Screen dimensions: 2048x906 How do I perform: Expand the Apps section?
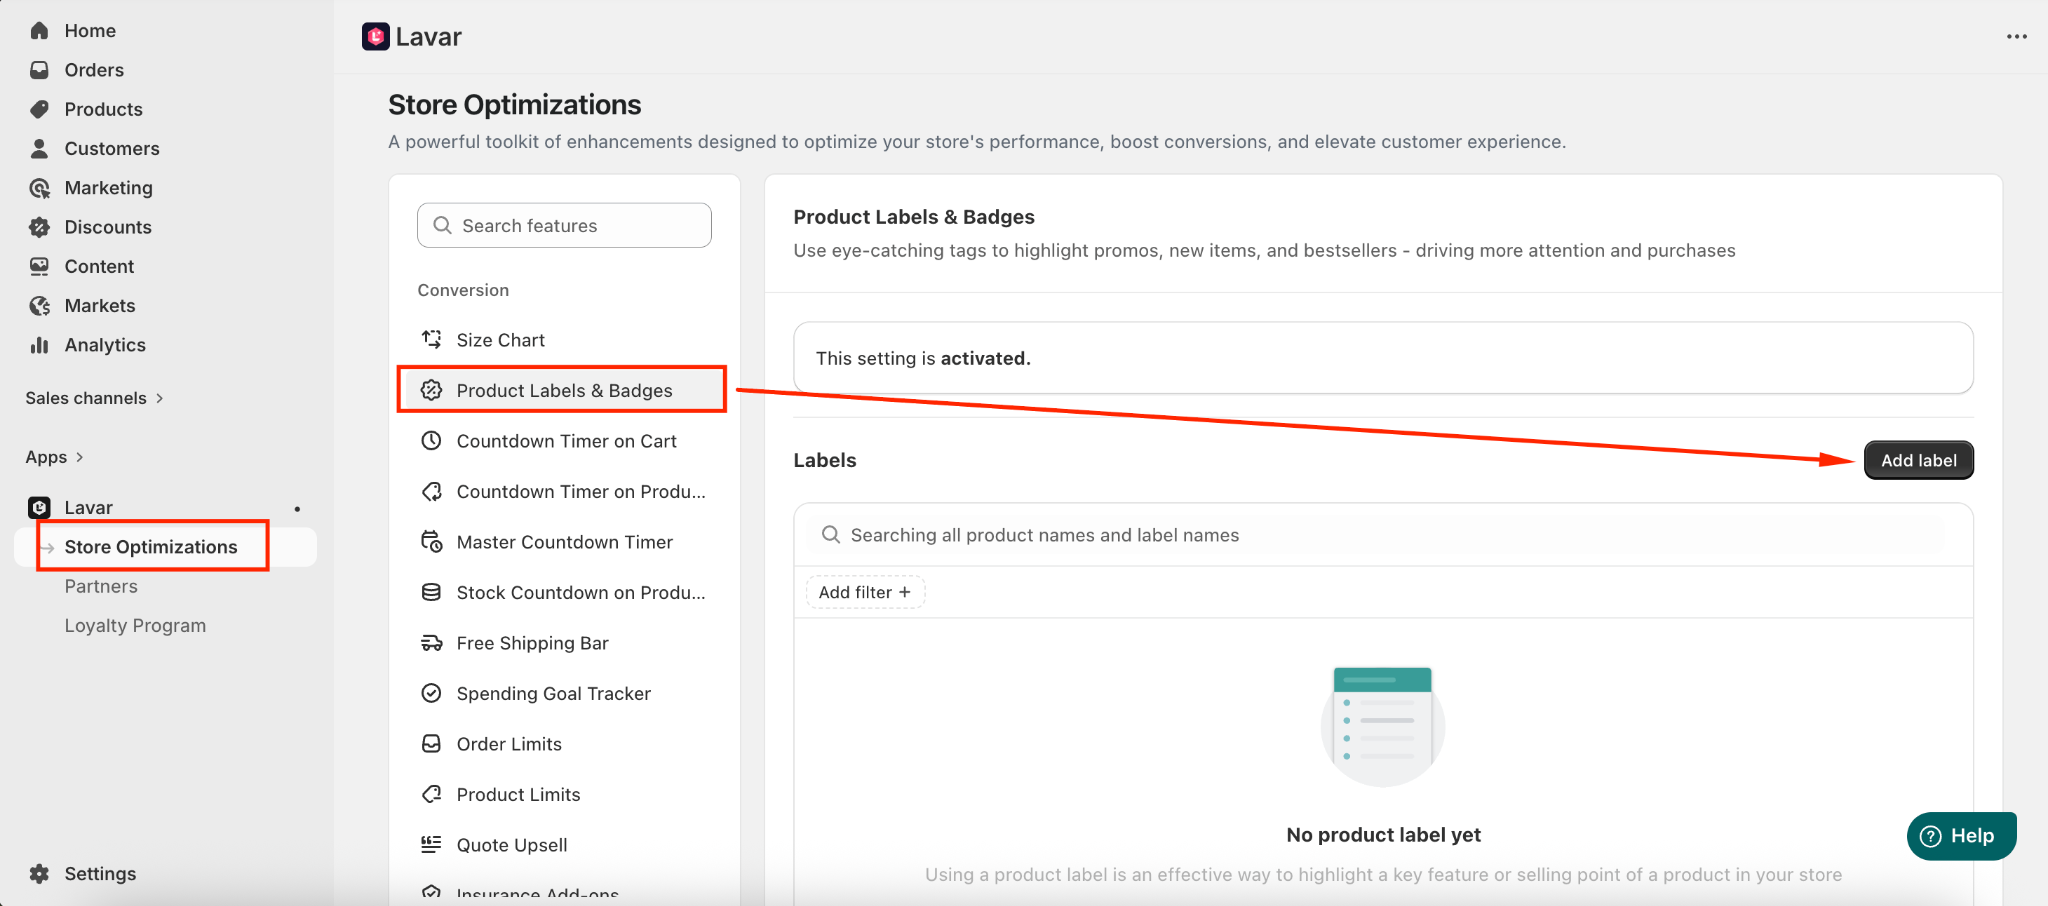(55, 457)
